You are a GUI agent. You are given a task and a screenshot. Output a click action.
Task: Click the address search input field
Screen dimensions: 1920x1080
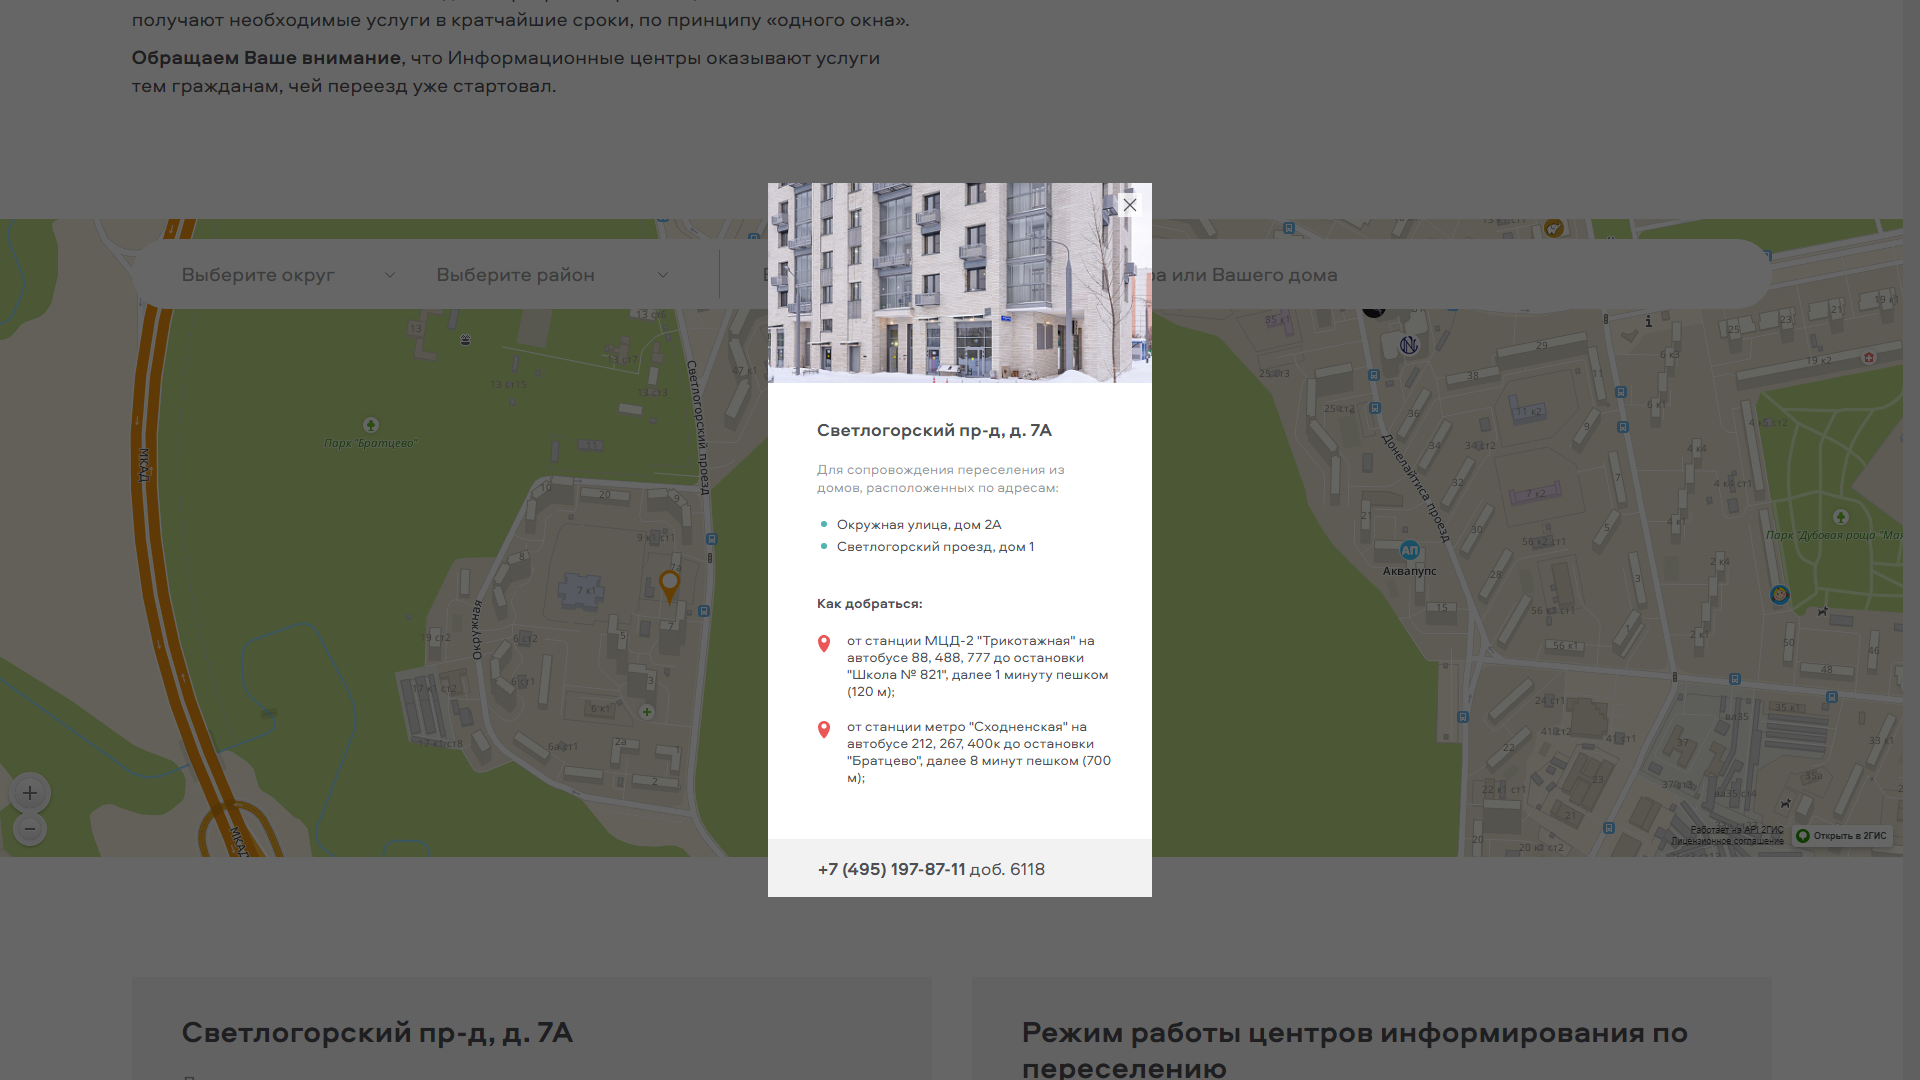click(1240, 275)
